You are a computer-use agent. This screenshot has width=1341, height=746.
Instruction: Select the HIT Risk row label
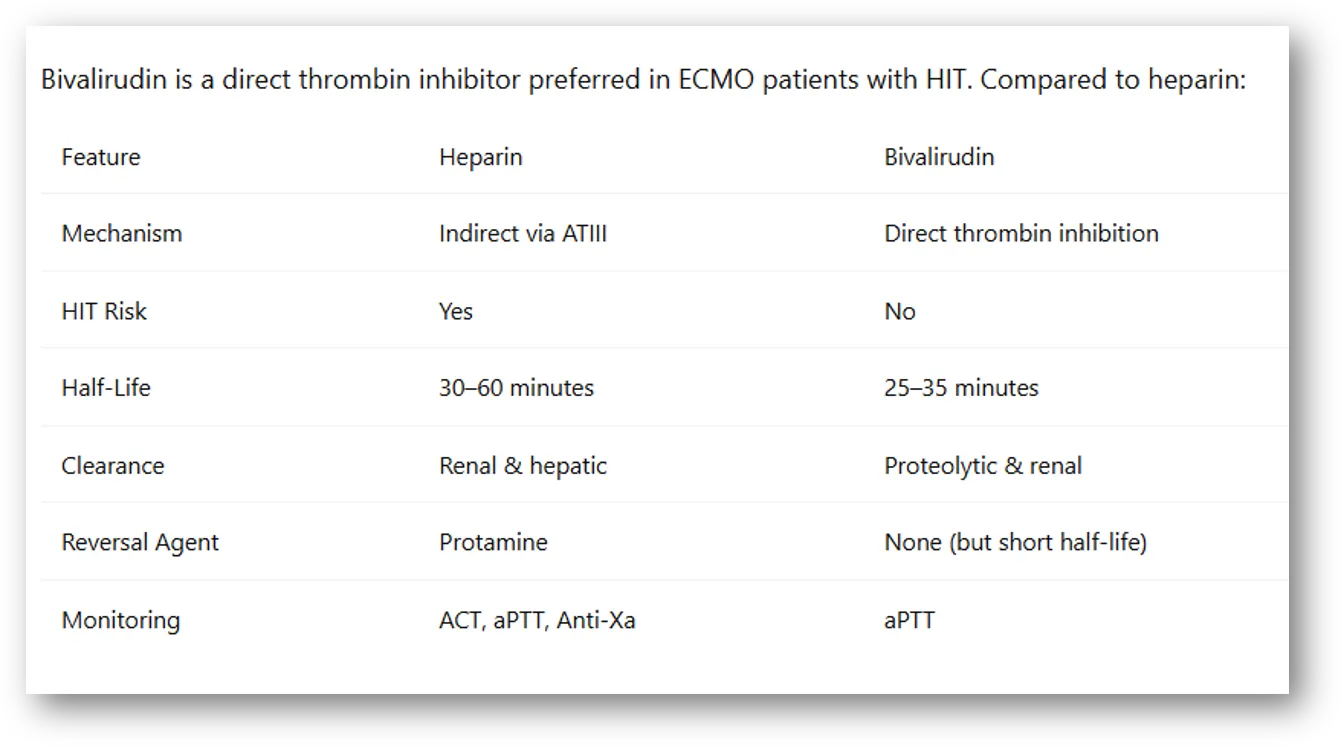click(104, 311)
